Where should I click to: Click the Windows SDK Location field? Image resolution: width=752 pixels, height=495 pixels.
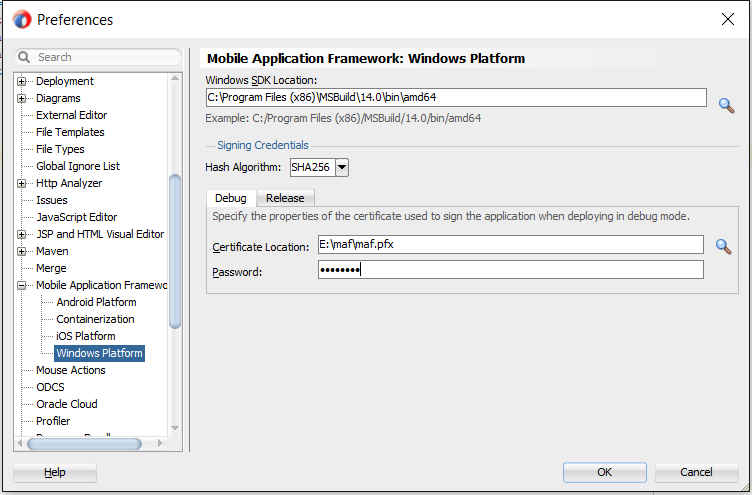click(456, 97)
